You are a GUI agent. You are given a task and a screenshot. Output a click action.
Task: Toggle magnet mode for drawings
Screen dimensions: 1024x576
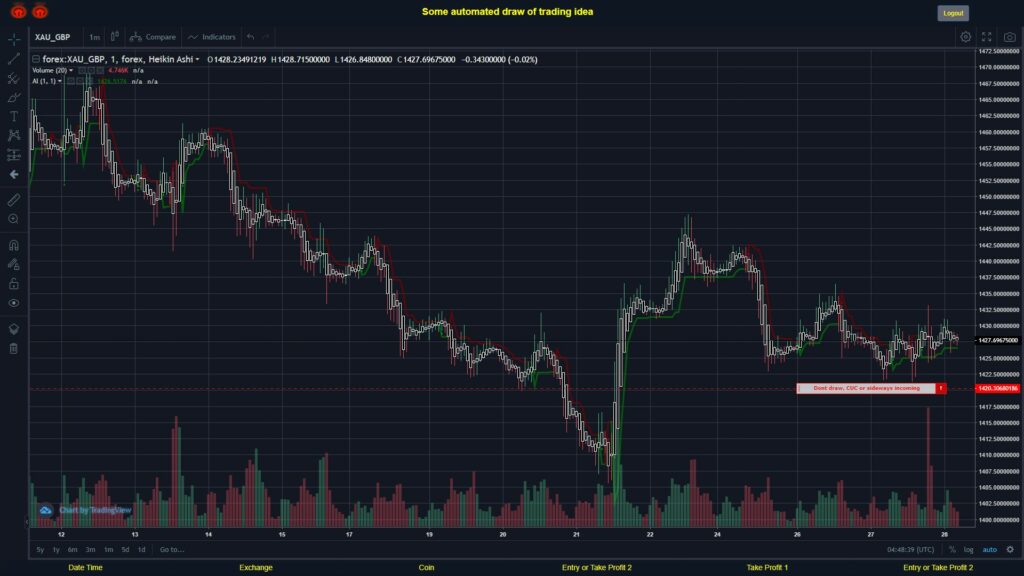pos(14,245)
